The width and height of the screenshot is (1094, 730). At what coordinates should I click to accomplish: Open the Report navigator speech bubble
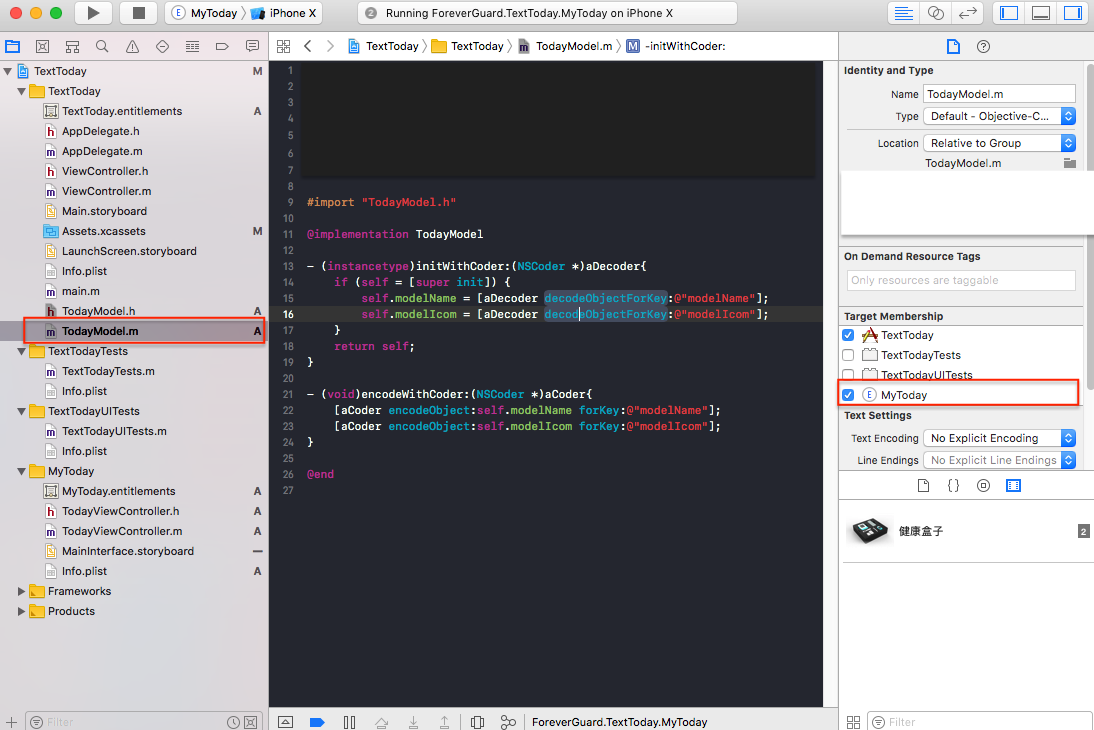pyautogui.click(x=253, y=46)
